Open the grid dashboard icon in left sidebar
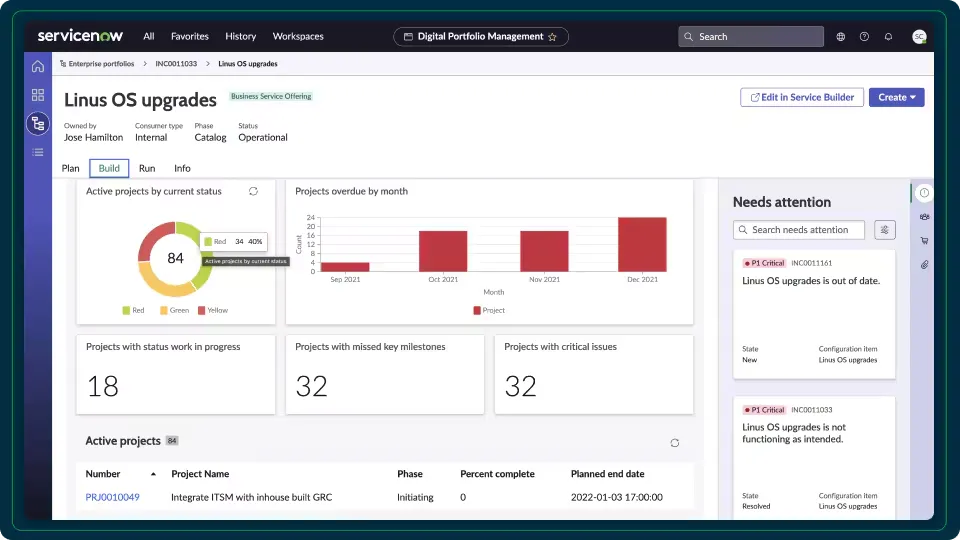This screenshot has width=960, height=540. click(38, 95)
